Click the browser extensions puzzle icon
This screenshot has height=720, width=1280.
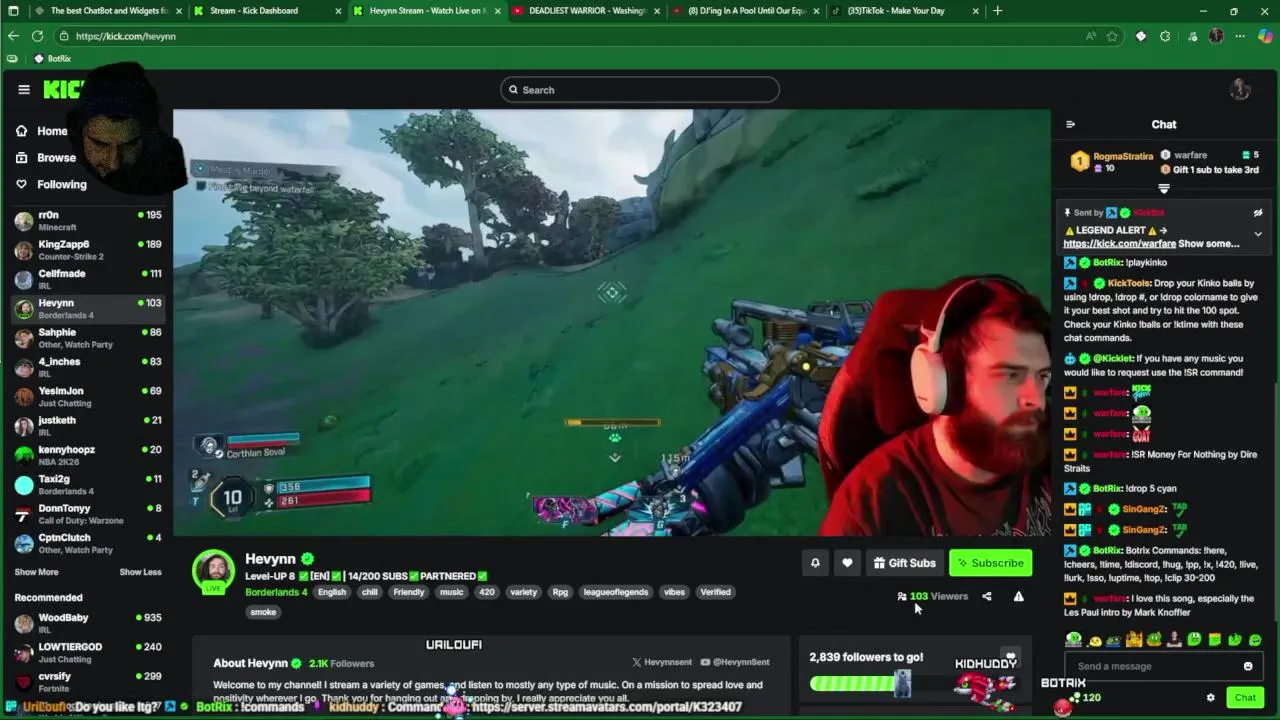1165,36
